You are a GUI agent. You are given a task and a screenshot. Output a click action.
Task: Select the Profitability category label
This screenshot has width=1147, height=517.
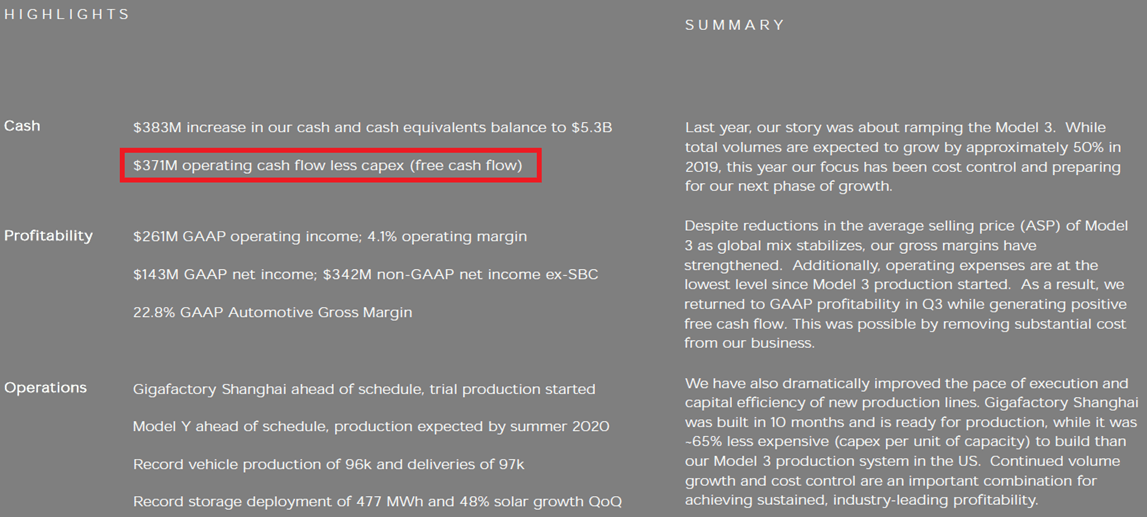[48, 236]
